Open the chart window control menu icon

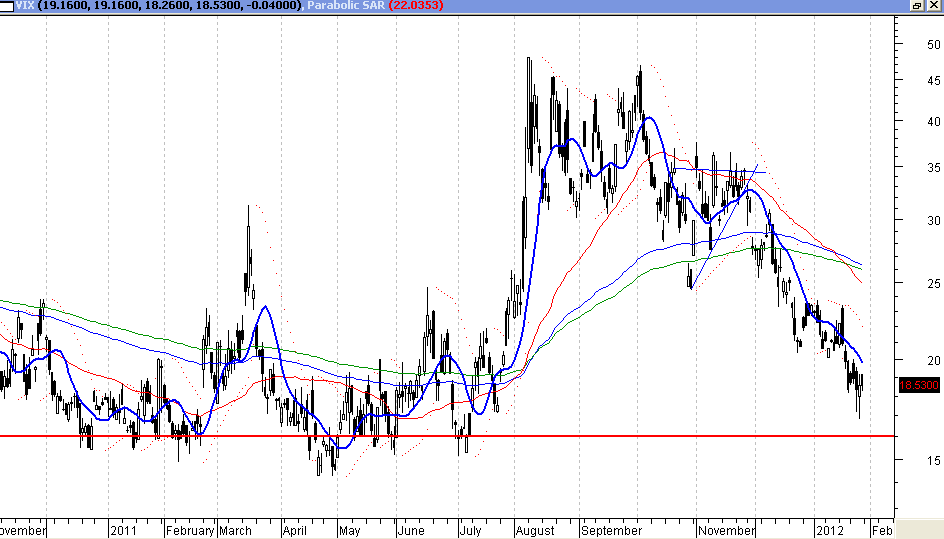[7, 6]
